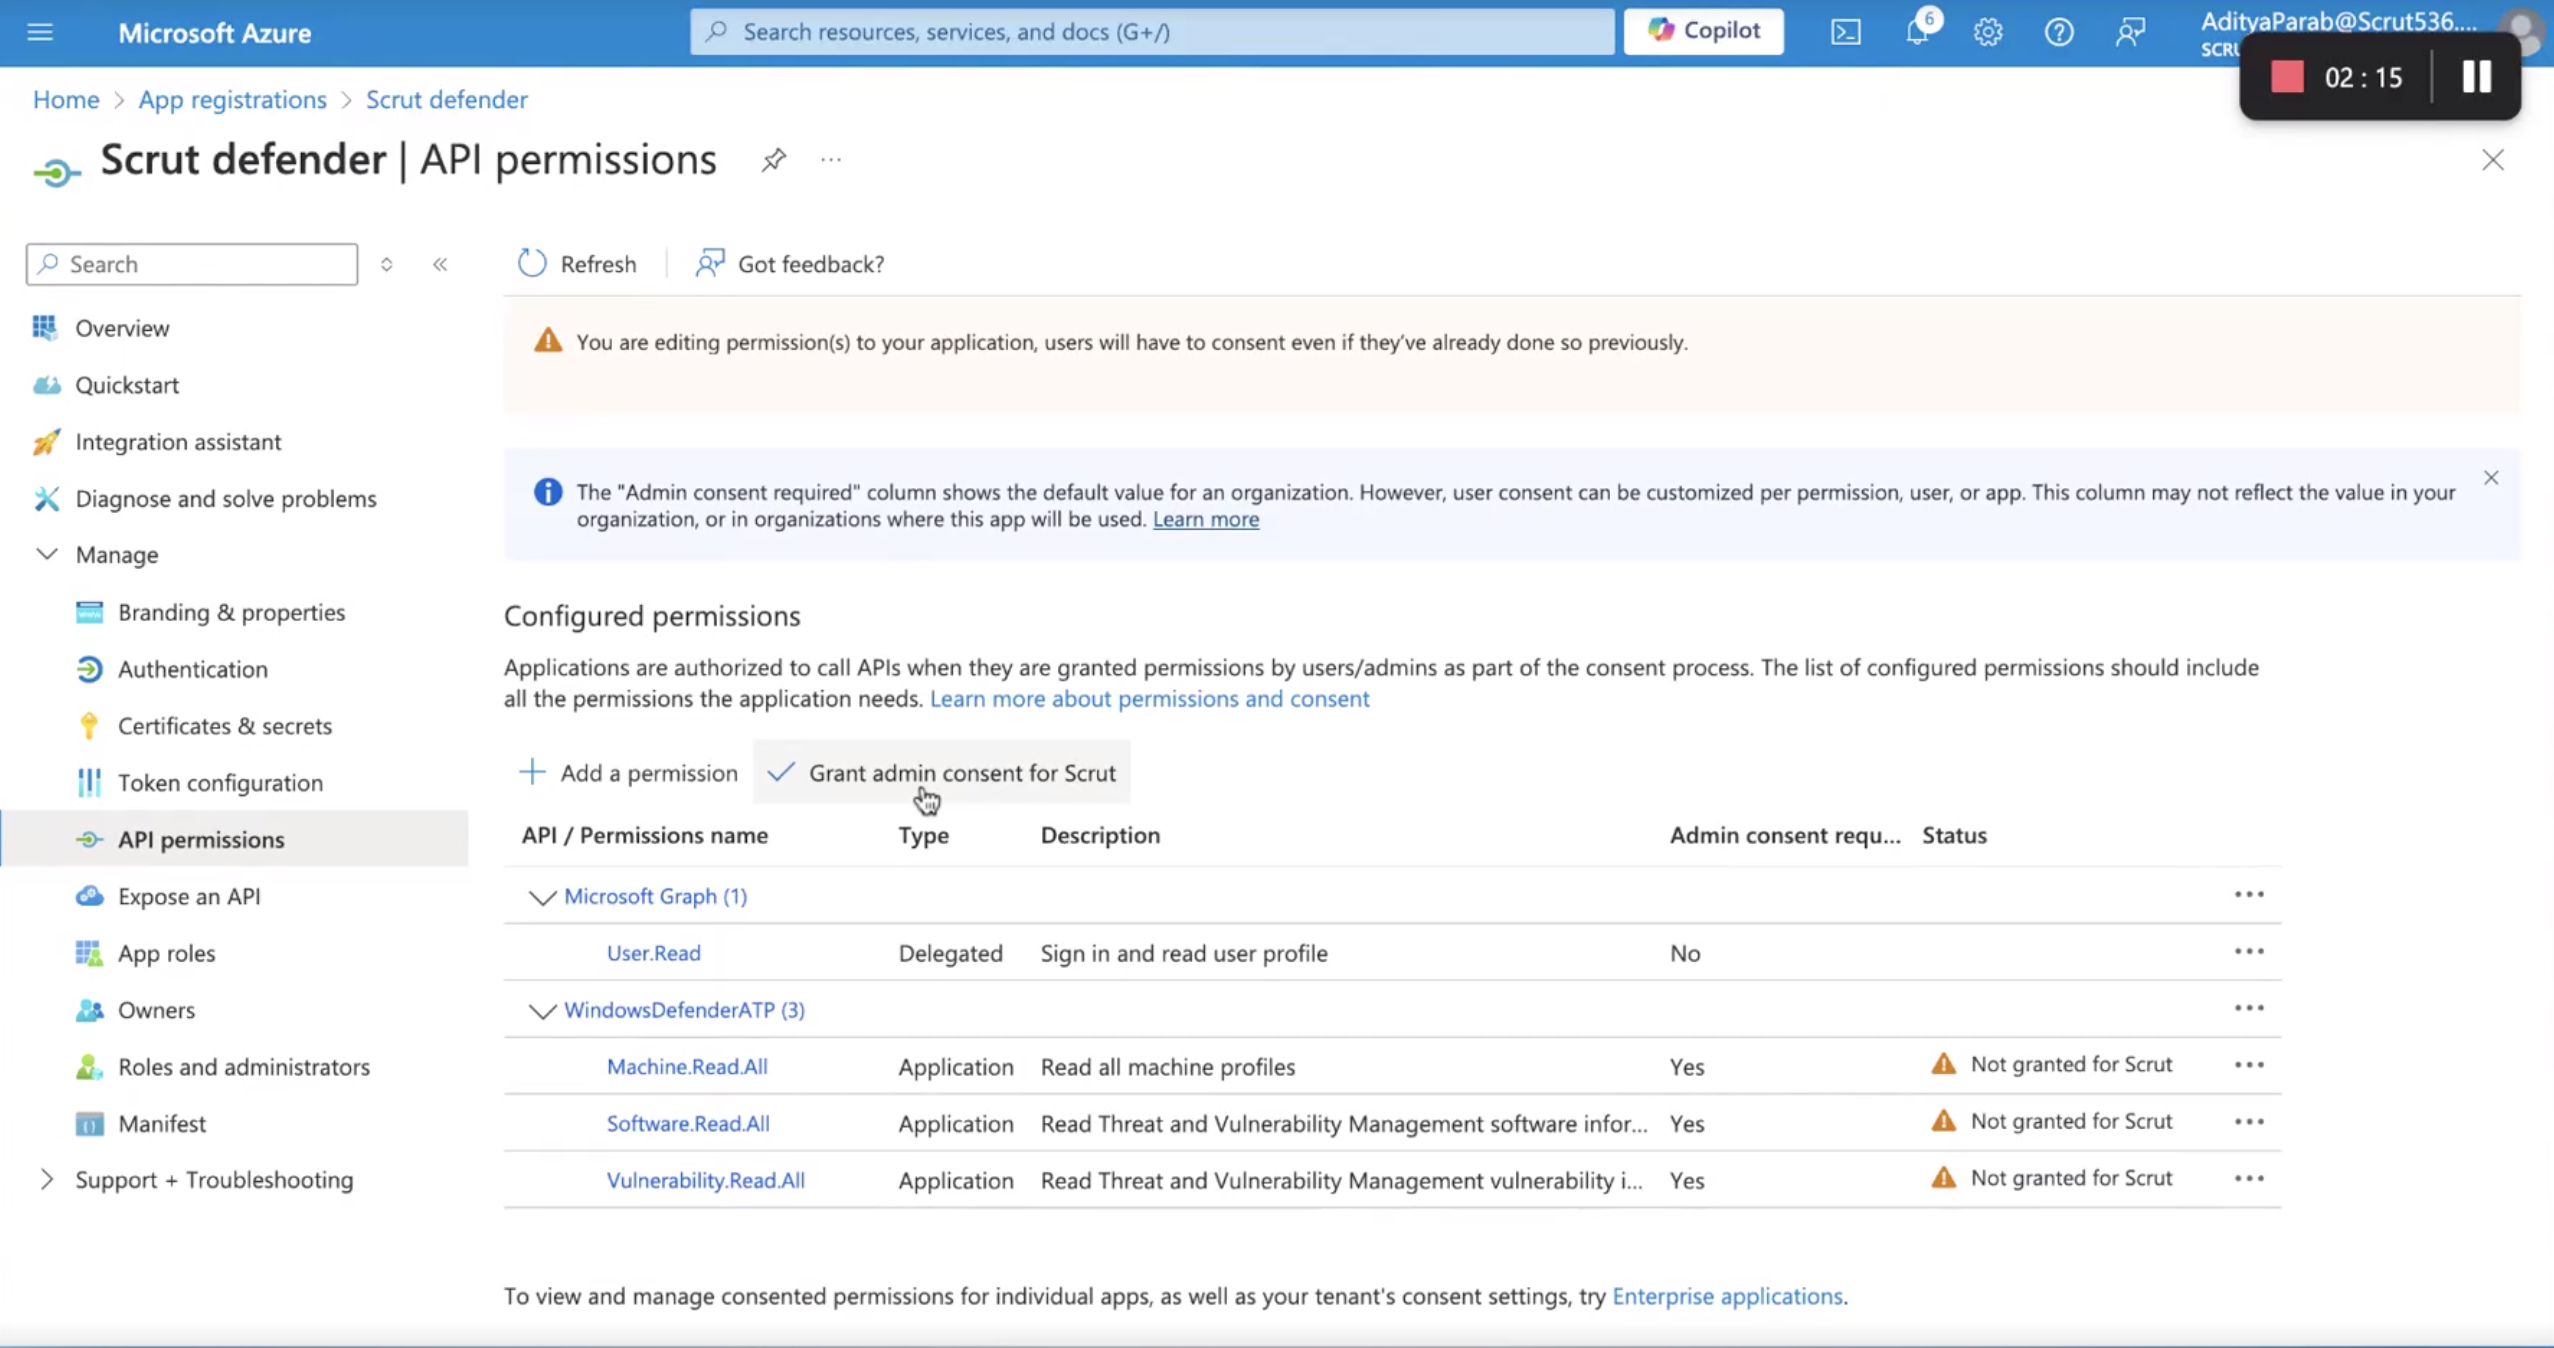Collapse the Manage menu section
This screenshot has height=1348, width=2554.
[46, 554]
